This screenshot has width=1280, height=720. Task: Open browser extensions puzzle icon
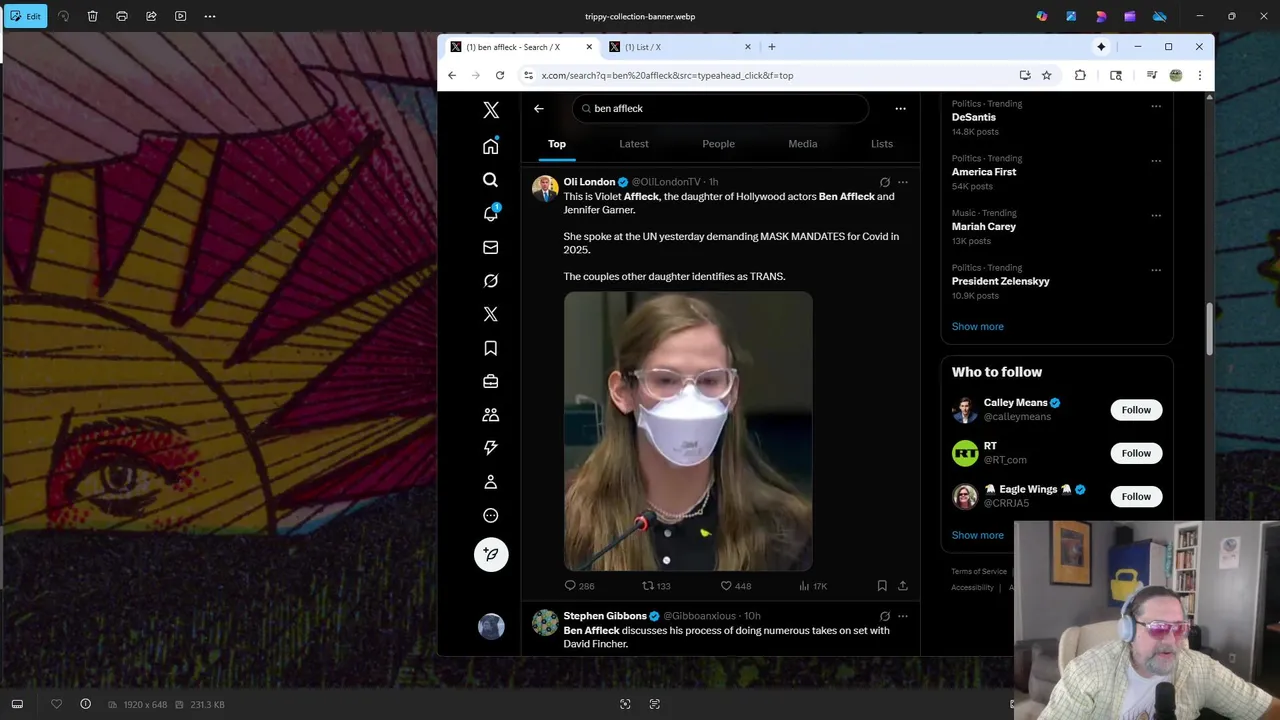coord(1080,75)
